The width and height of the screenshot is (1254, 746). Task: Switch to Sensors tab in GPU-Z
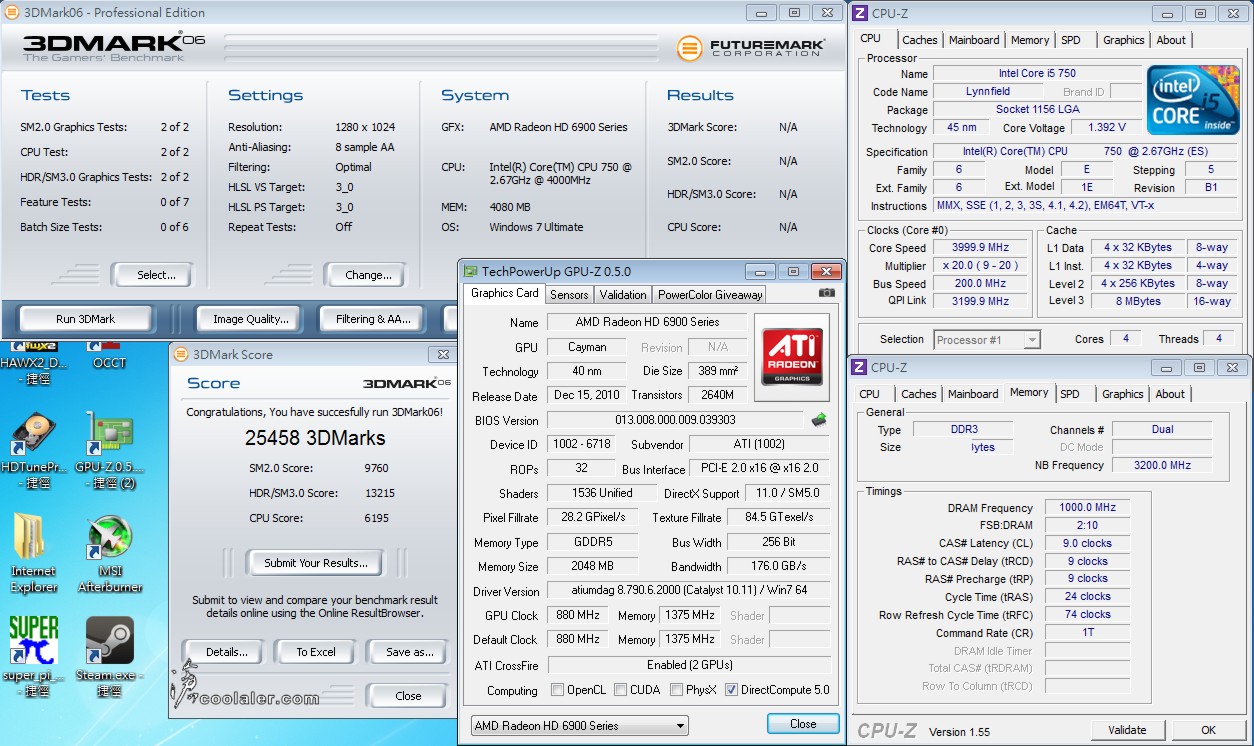pos(569,294)
